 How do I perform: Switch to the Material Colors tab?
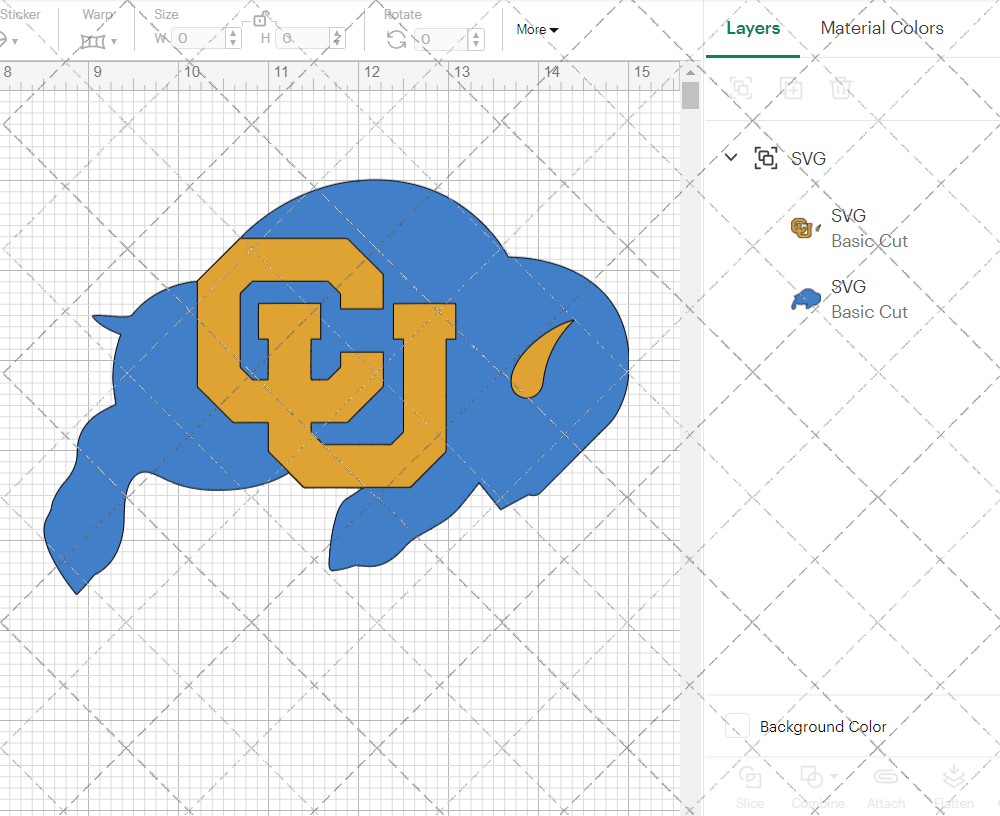pyautogui.click(x=881, y=28)
